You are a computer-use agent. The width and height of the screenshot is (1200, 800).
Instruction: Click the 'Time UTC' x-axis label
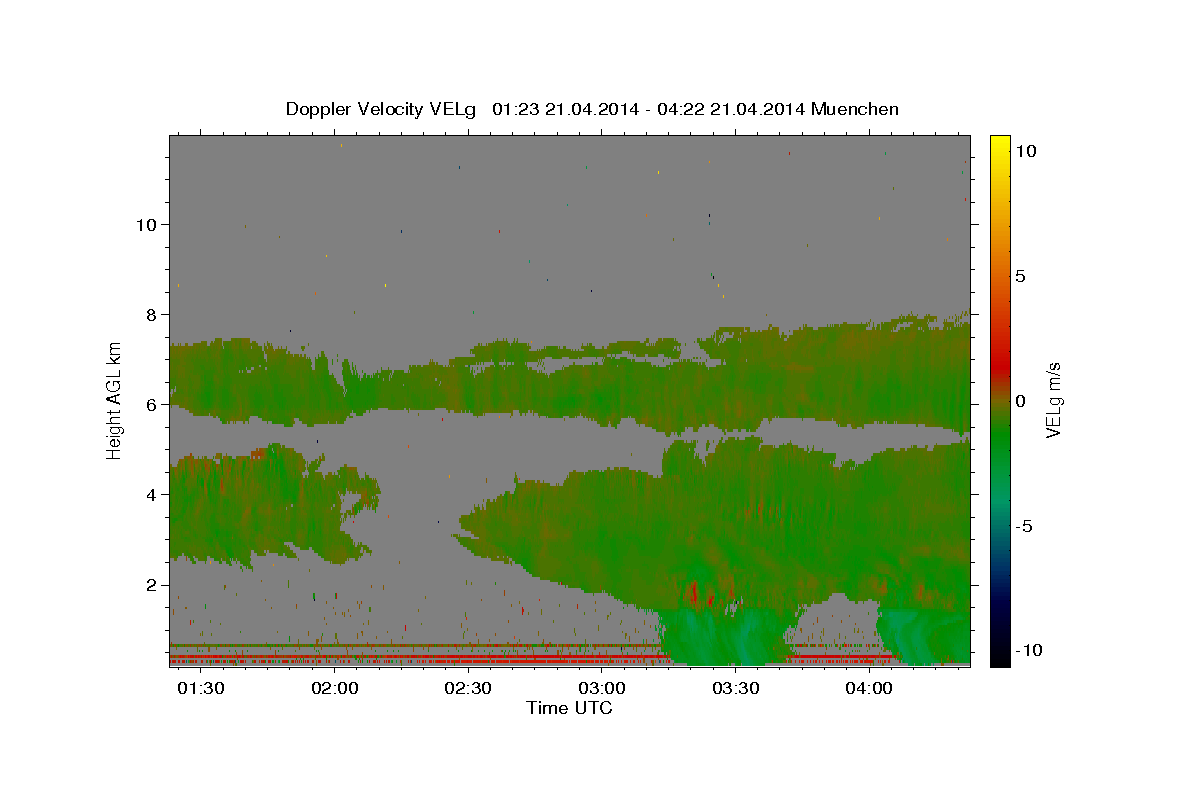pos(569,708)
